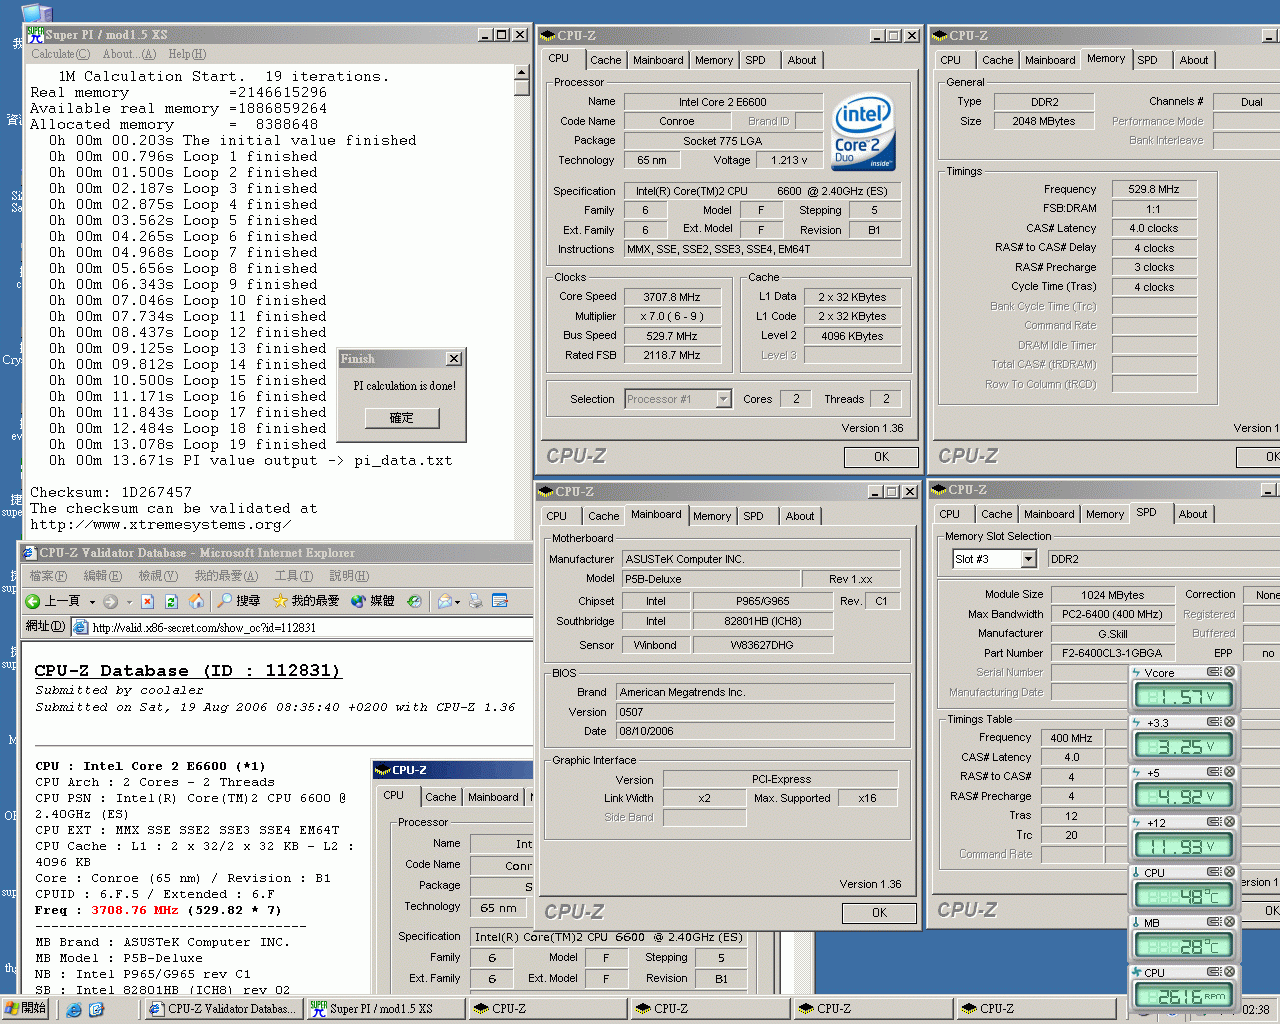The image size is (1280, 1024).
Task: Open the Calculate menu in Super PI
Action: [x=60, y=54]
